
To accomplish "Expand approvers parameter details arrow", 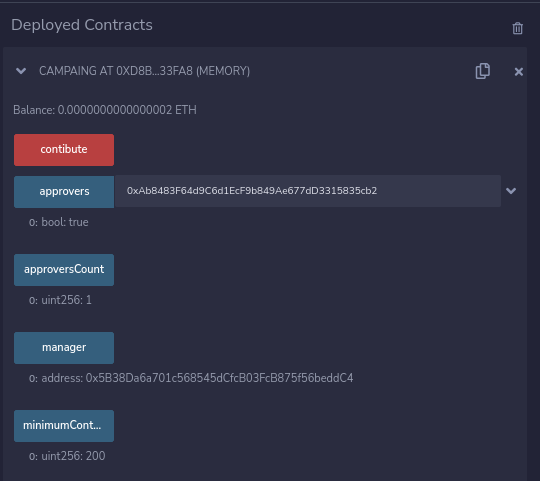I will coord(511,191).
